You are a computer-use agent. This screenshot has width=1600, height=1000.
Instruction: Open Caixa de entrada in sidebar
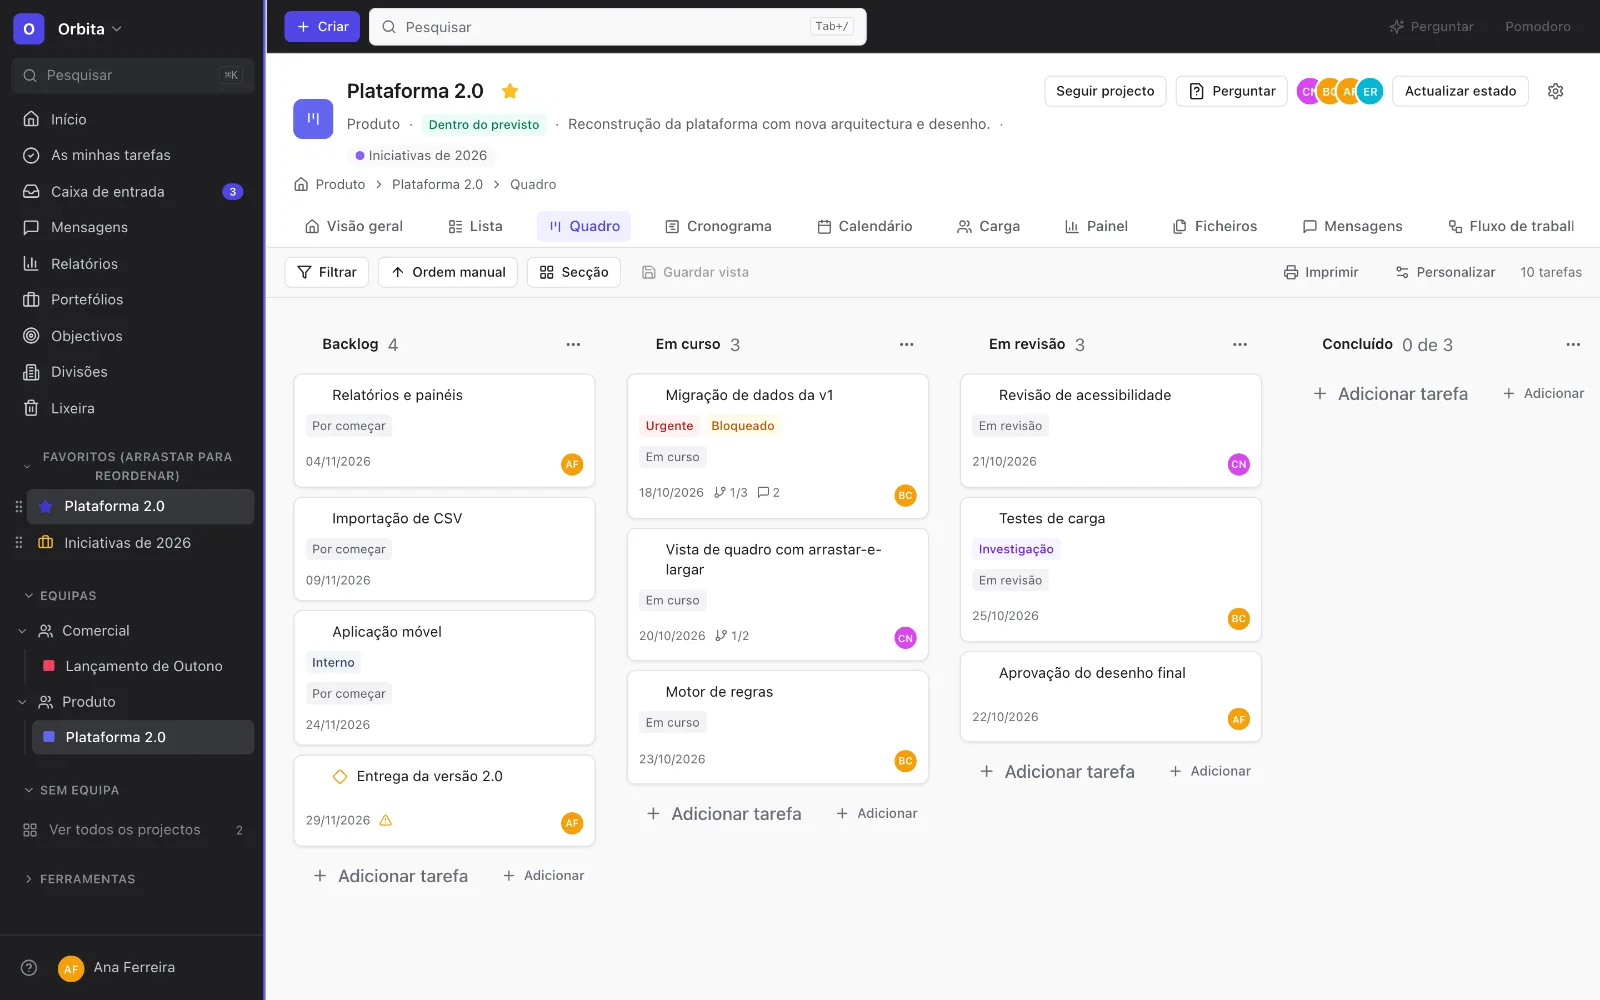coord(132,191)
